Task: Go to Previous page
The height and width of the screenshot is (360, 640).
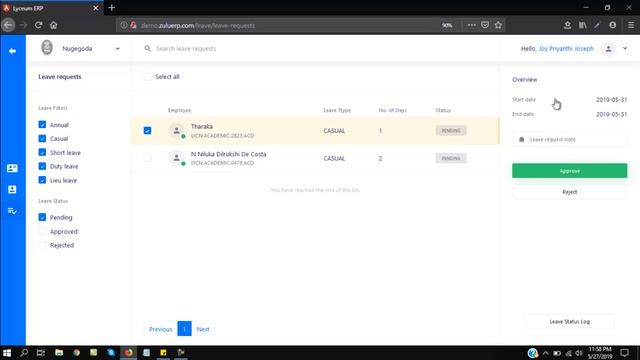Action: [x=160, y=329]
